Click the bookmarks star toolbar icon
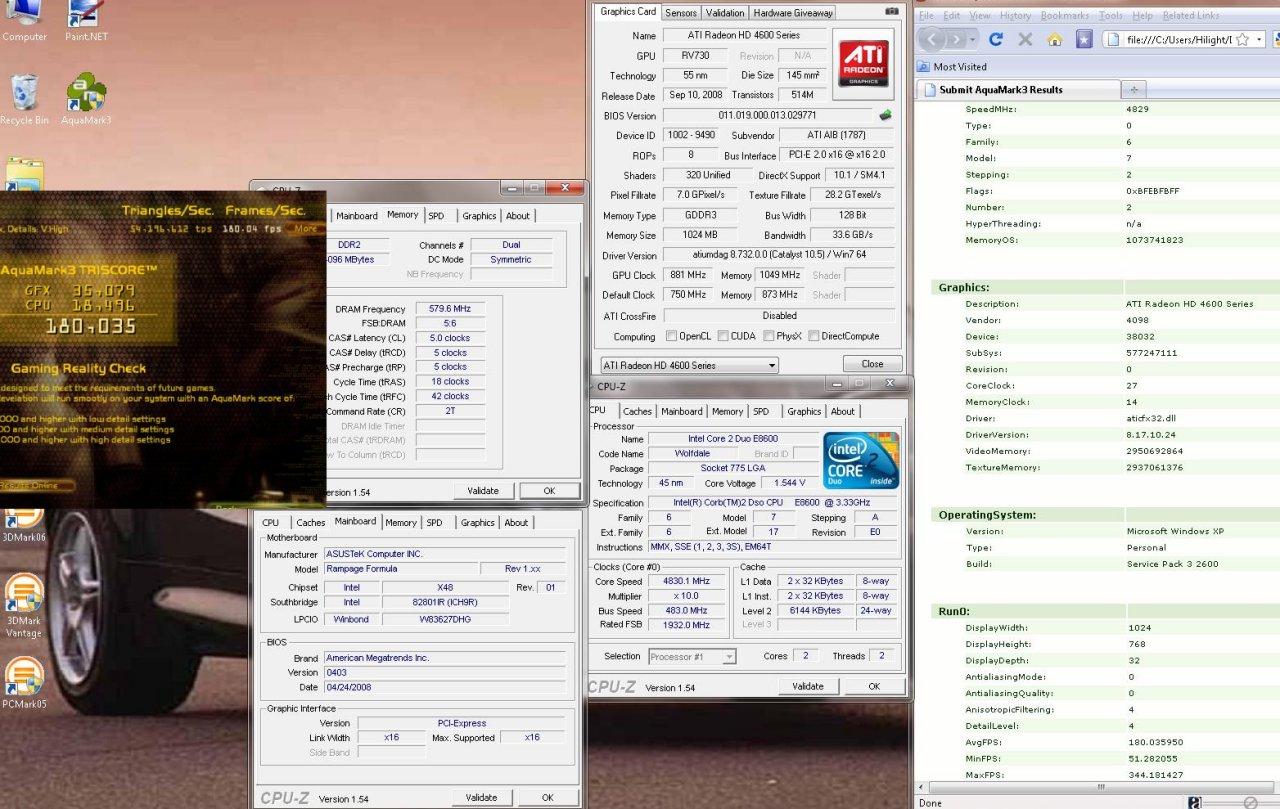The height and width of the screenshot is (809, 1280). coord(1084,39)
